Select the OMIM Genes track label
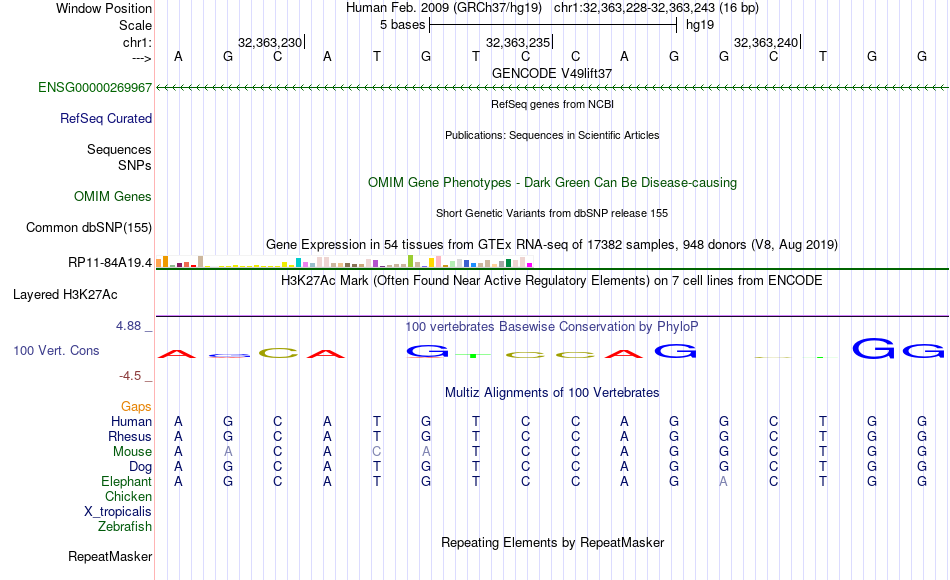Viewport: 950px width, 580px height. coord(112,196)
